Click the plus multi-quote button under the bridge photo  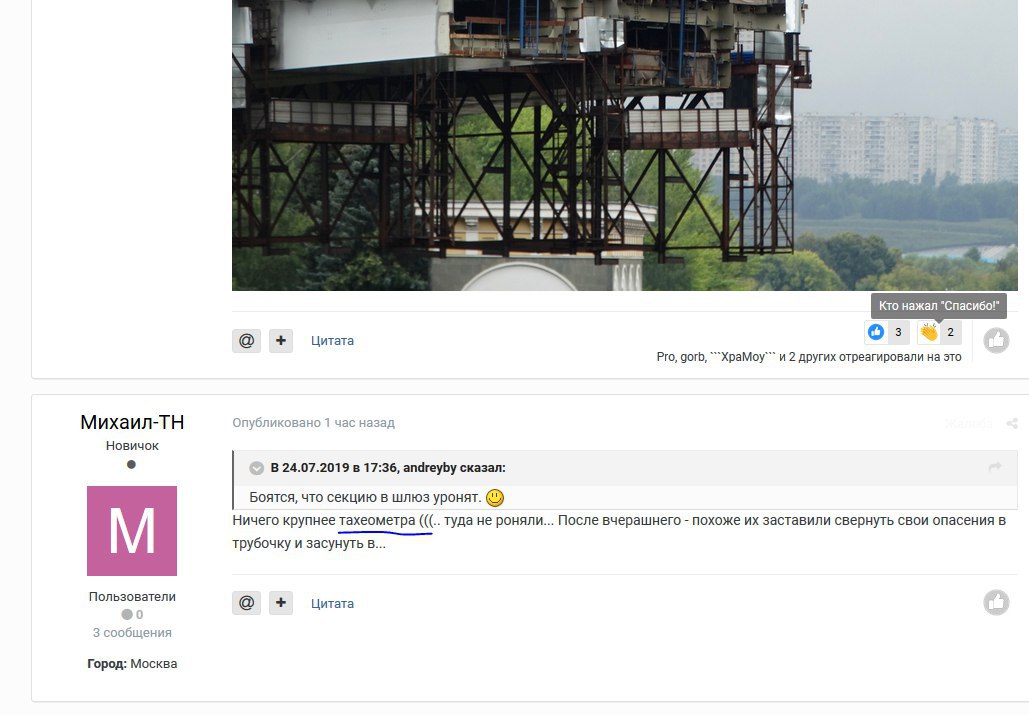[x=281, y=340]
